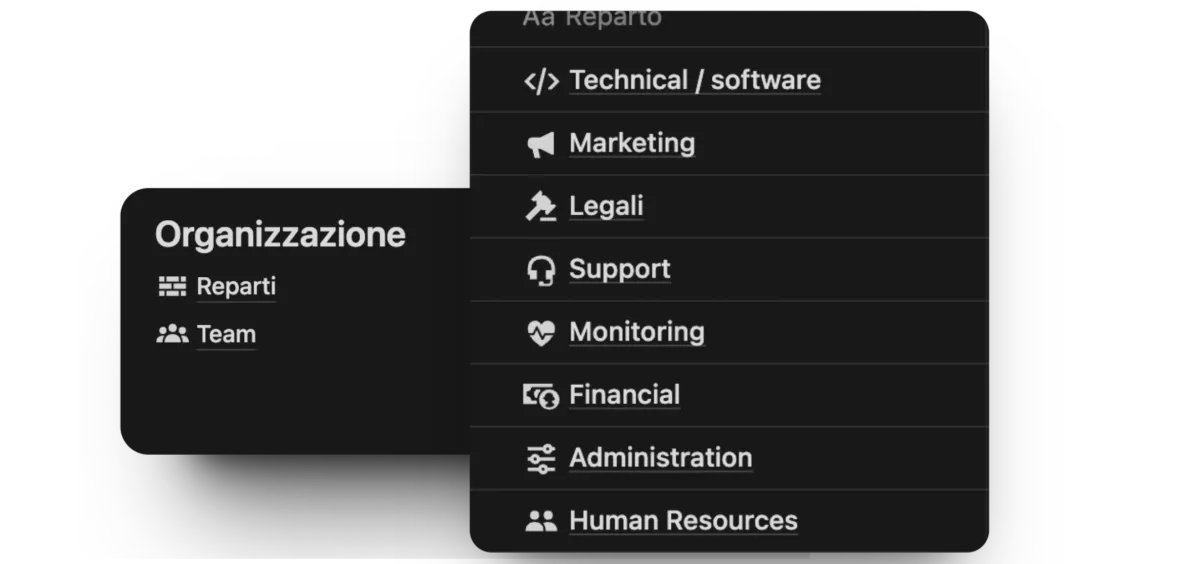Open the Legali department link

point(606,207)
